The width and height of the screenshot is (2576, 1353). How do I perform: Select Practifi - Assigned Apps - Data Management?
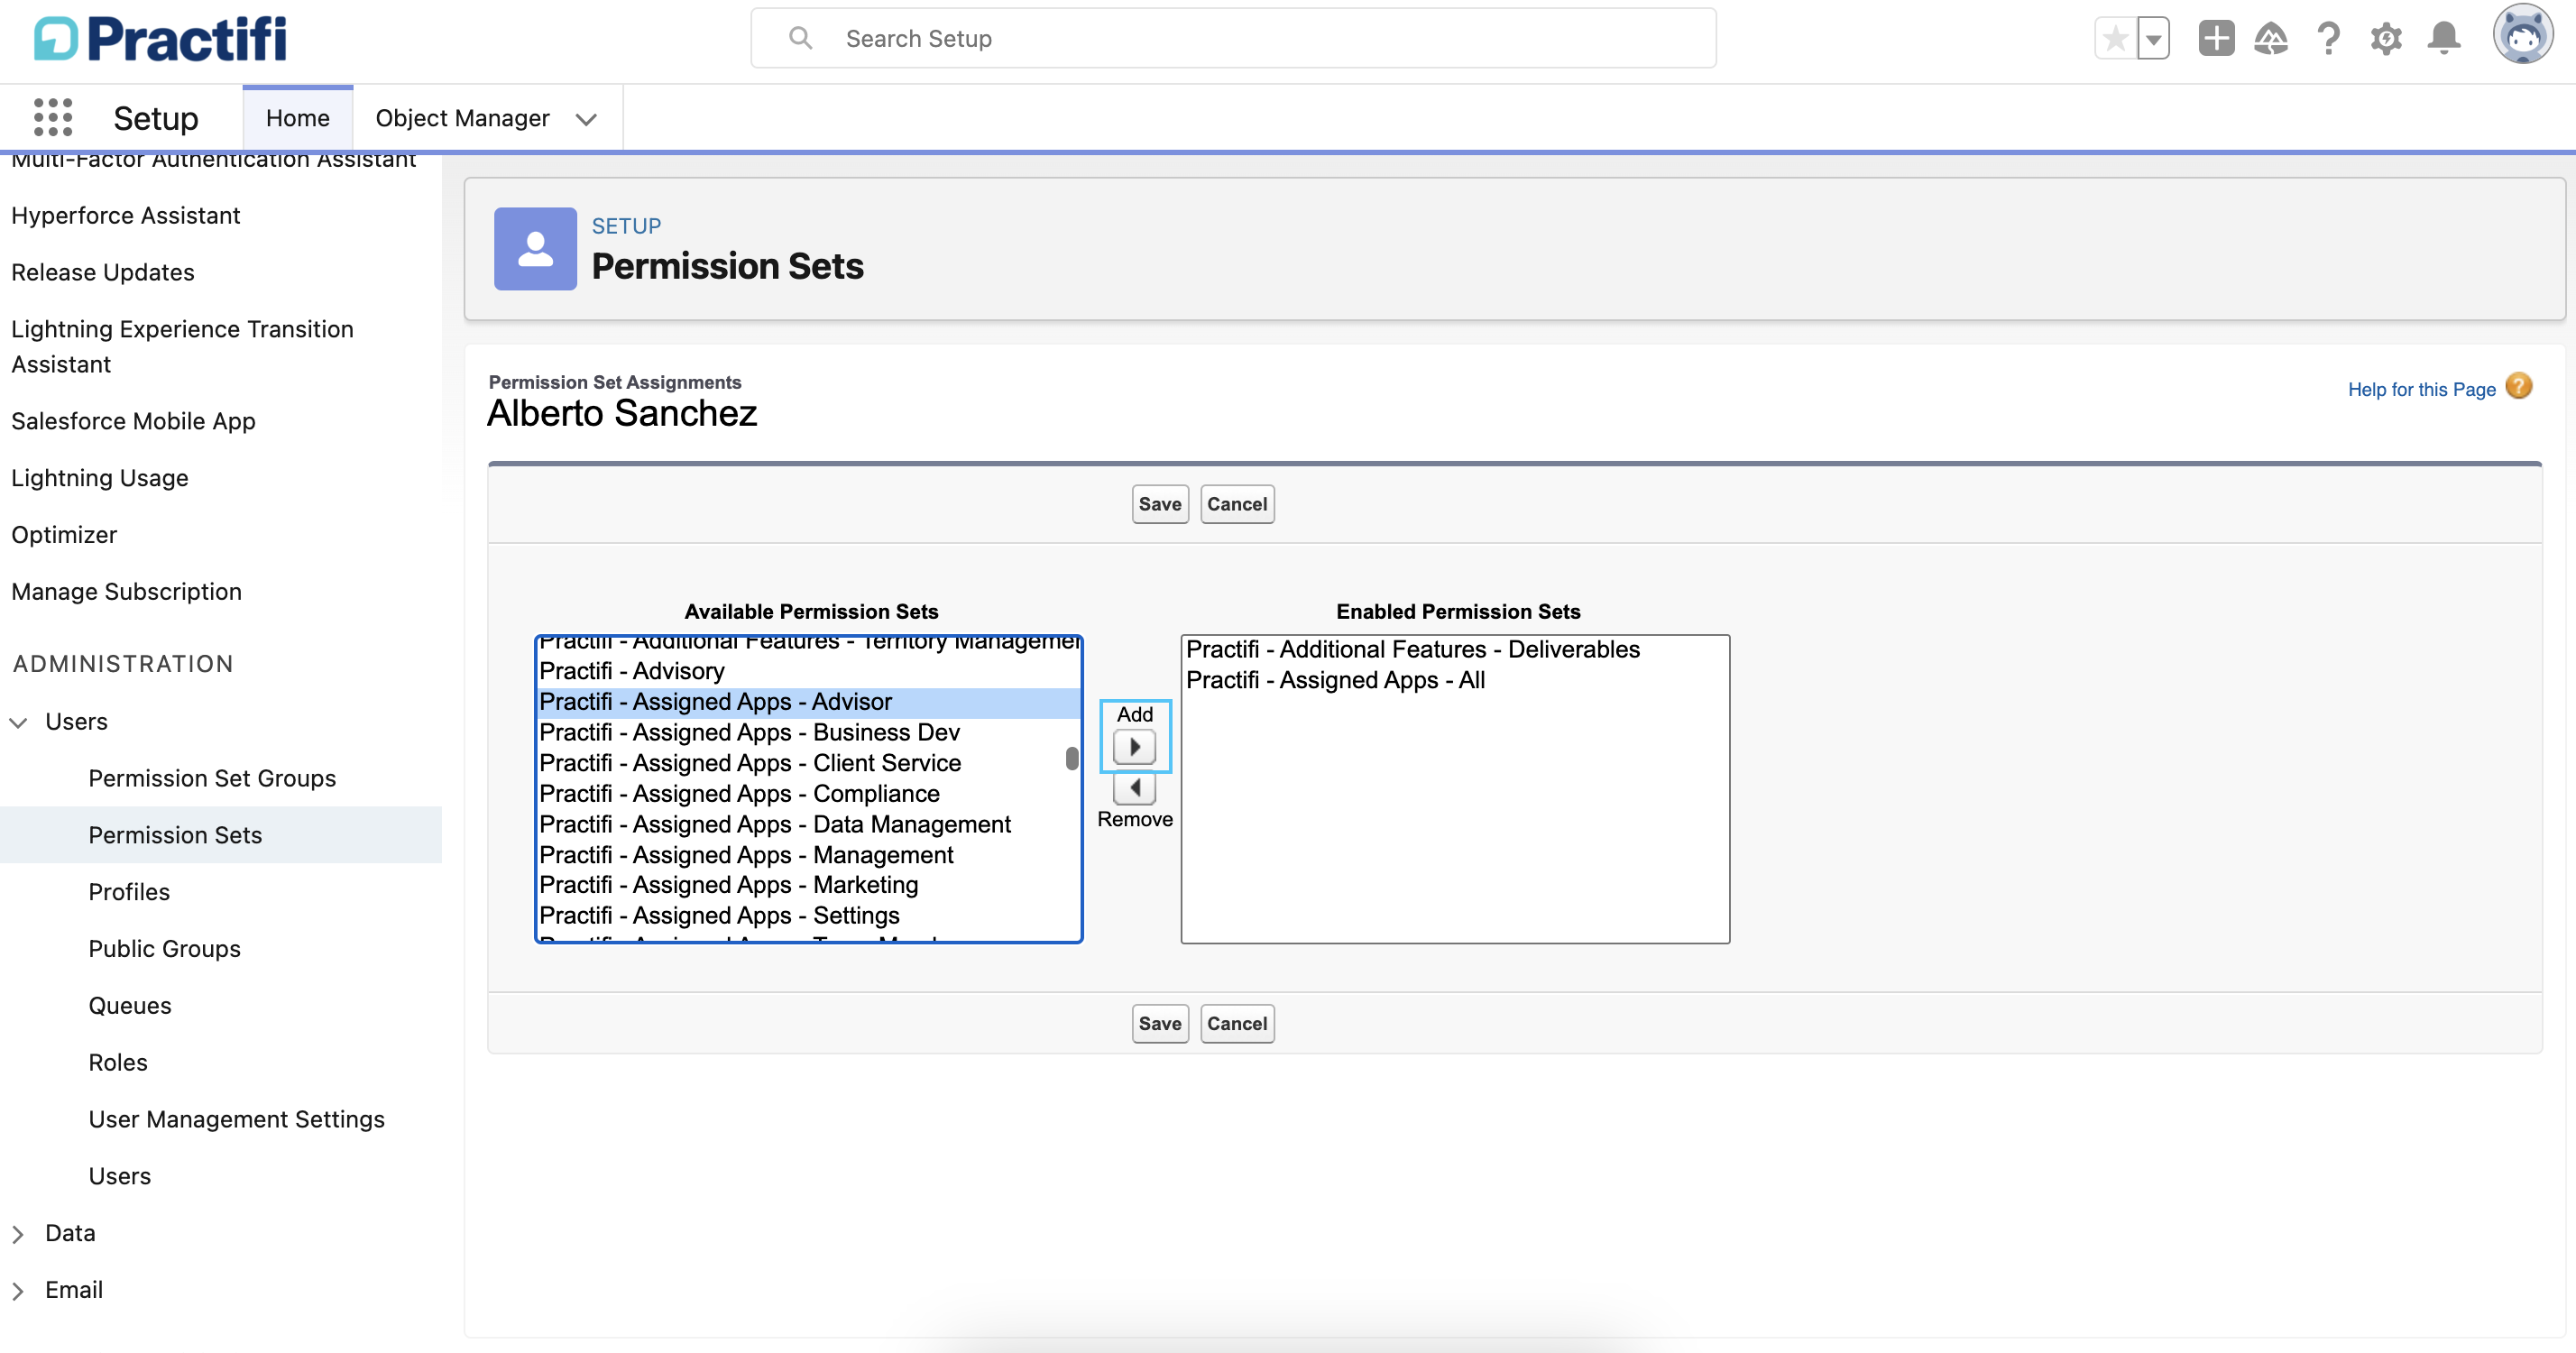point(808,824)
